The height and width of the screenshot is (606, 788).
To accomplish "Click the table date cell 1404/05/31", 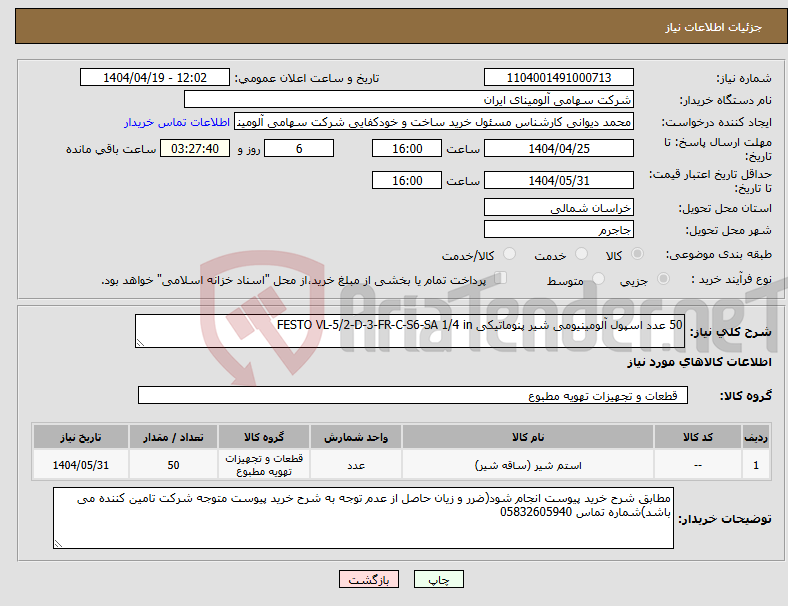I will (x=81, y=465).
